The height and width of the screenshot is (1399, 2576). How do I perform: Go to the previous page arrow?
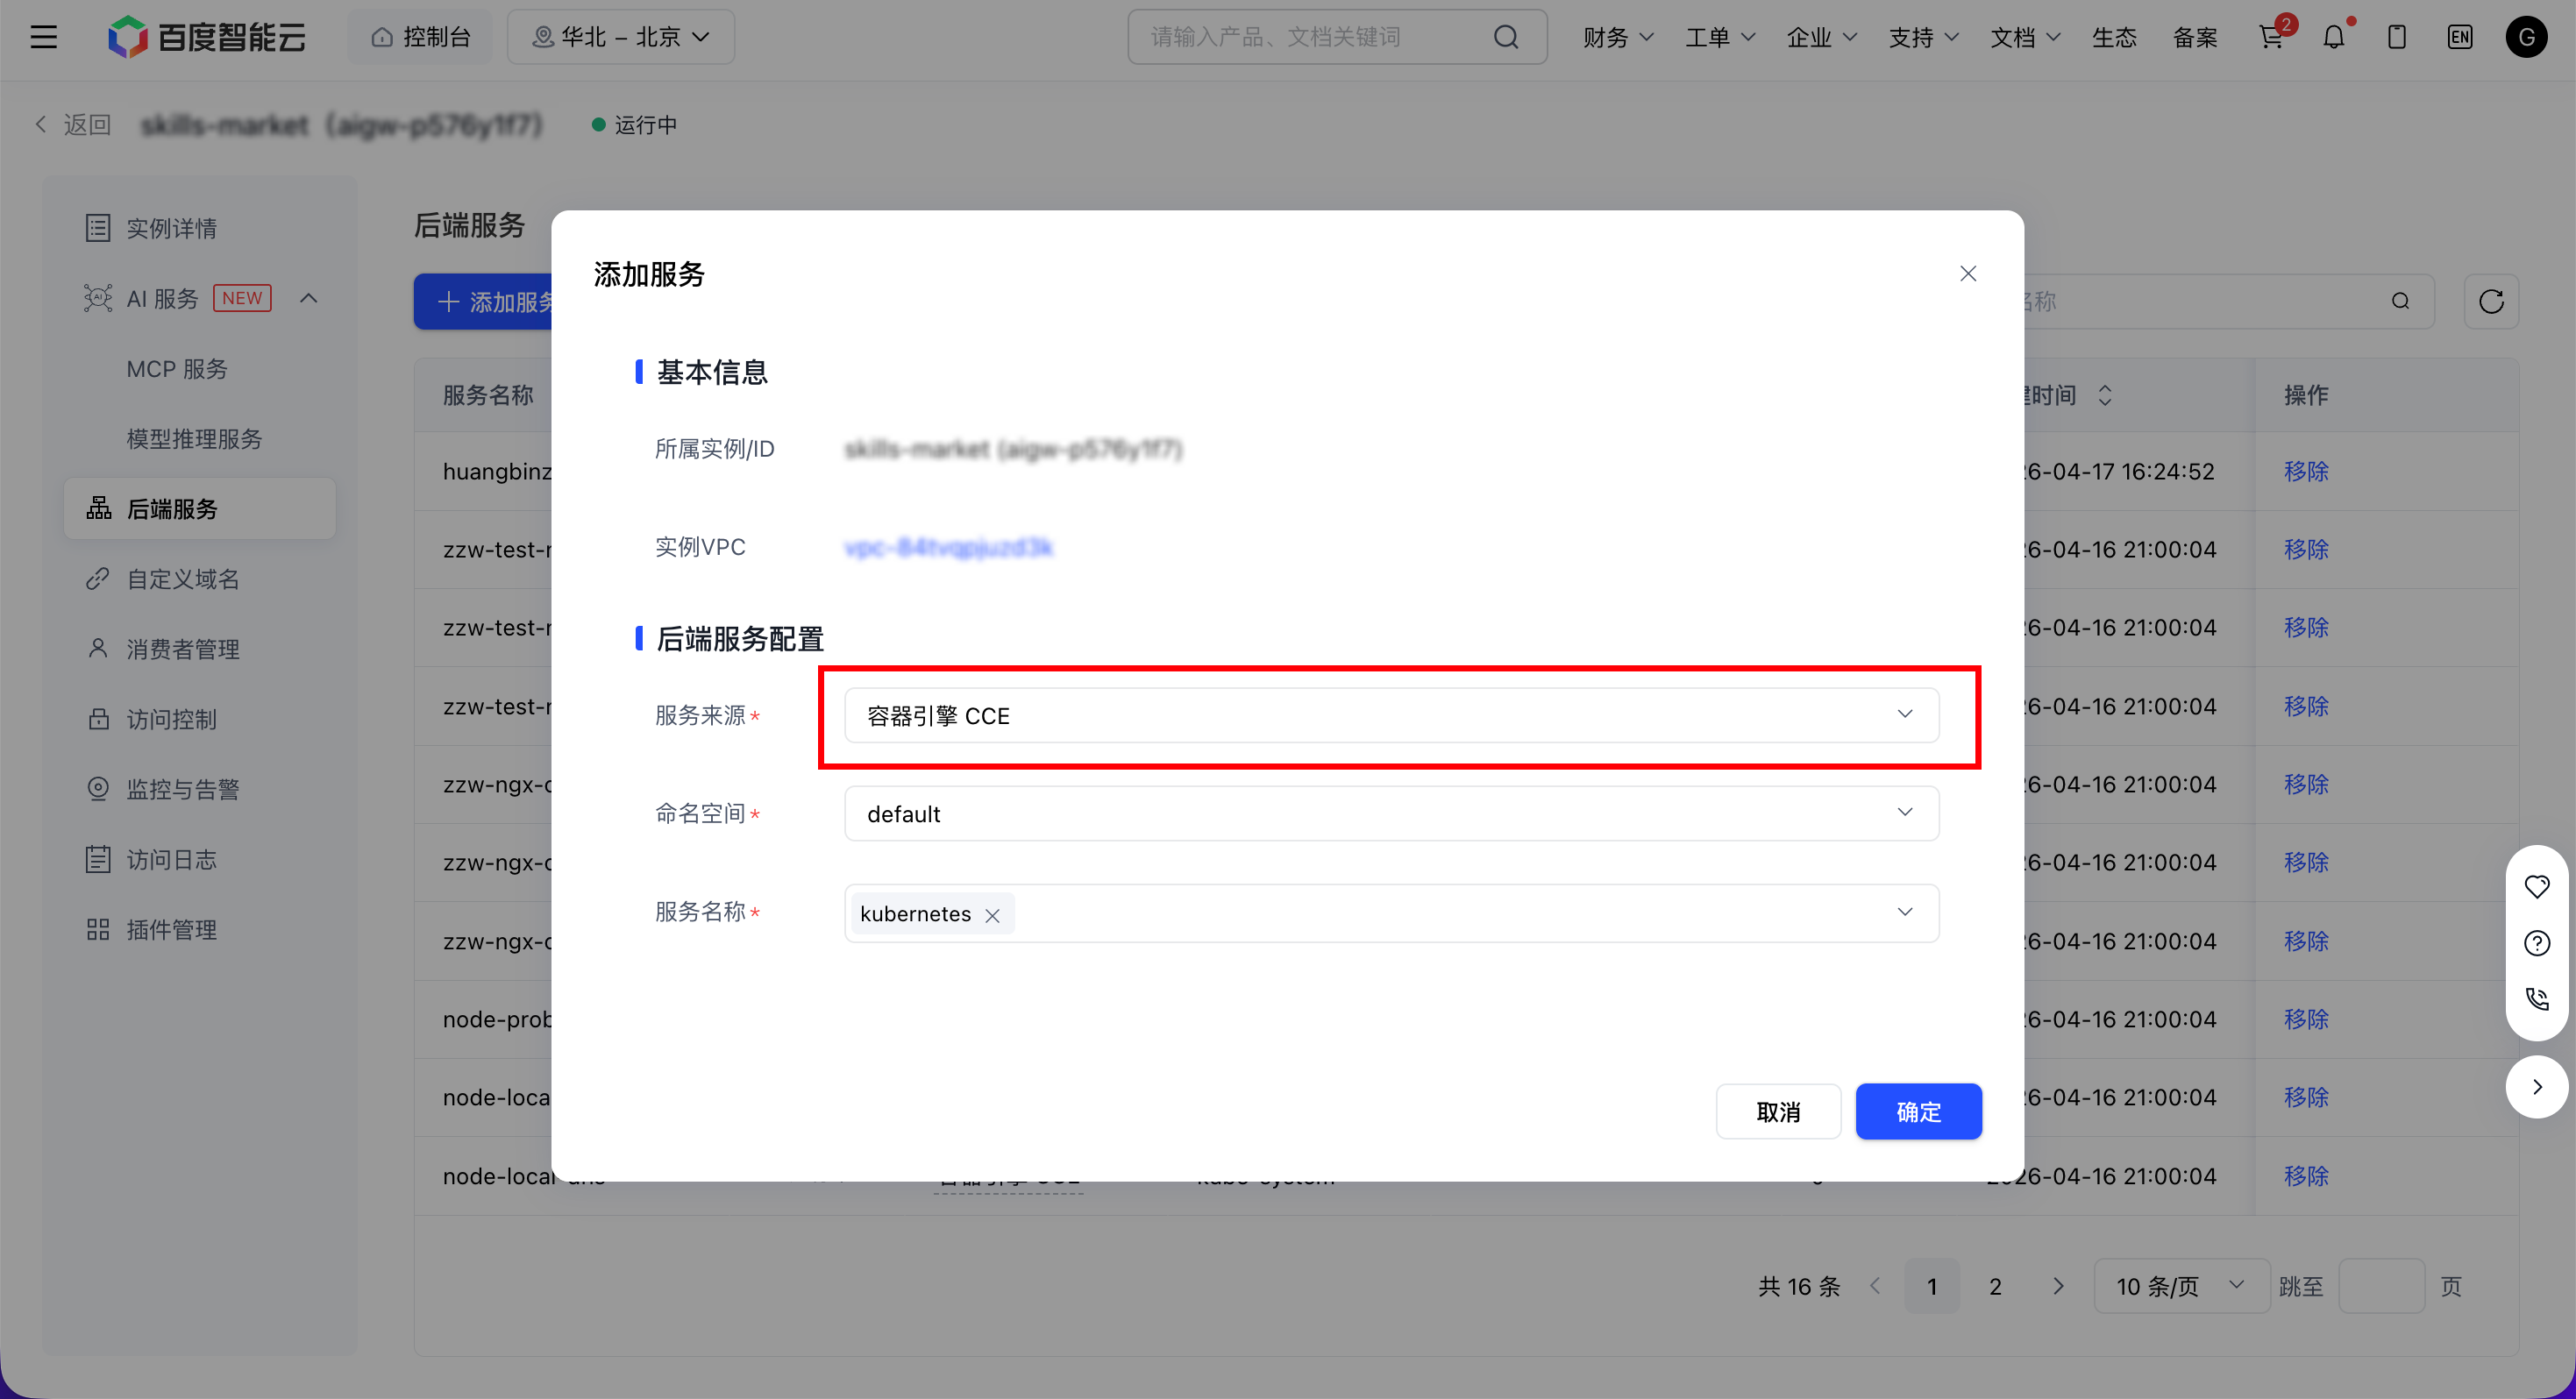1875,1286
